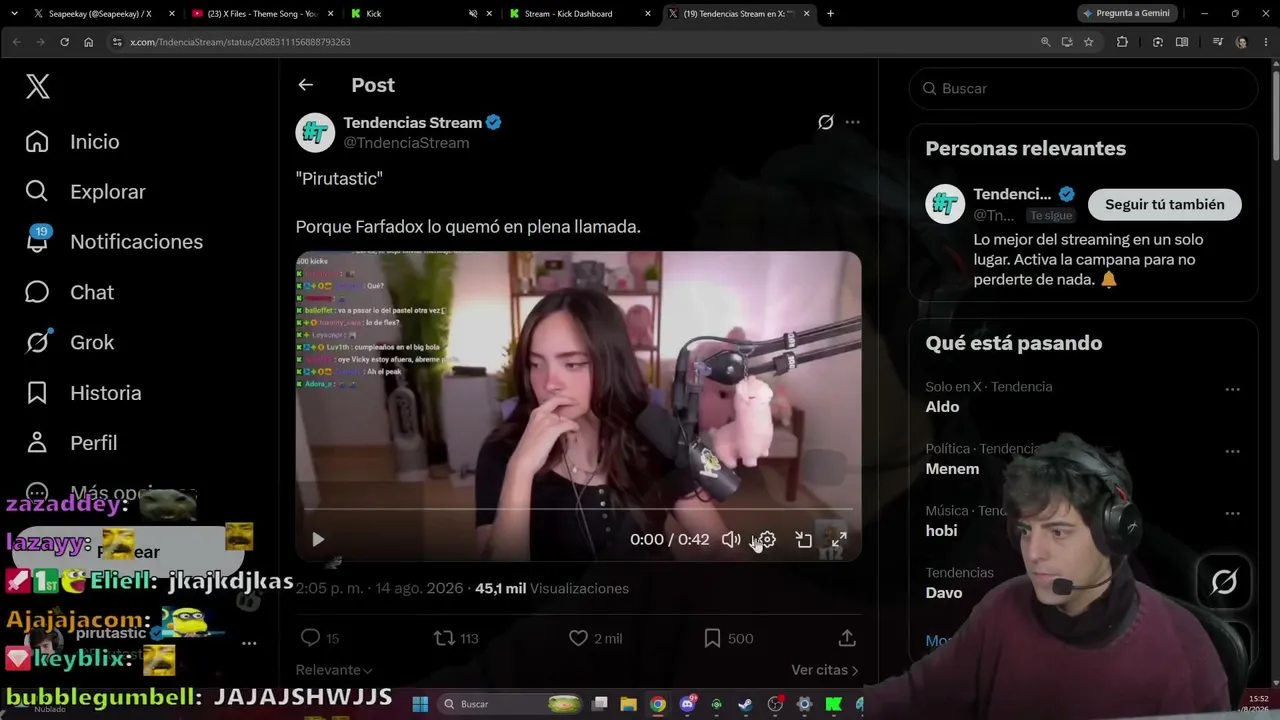Open the @TndenciaStream handle link
Screen dimensions: 1280x720
tap(406, 143)
